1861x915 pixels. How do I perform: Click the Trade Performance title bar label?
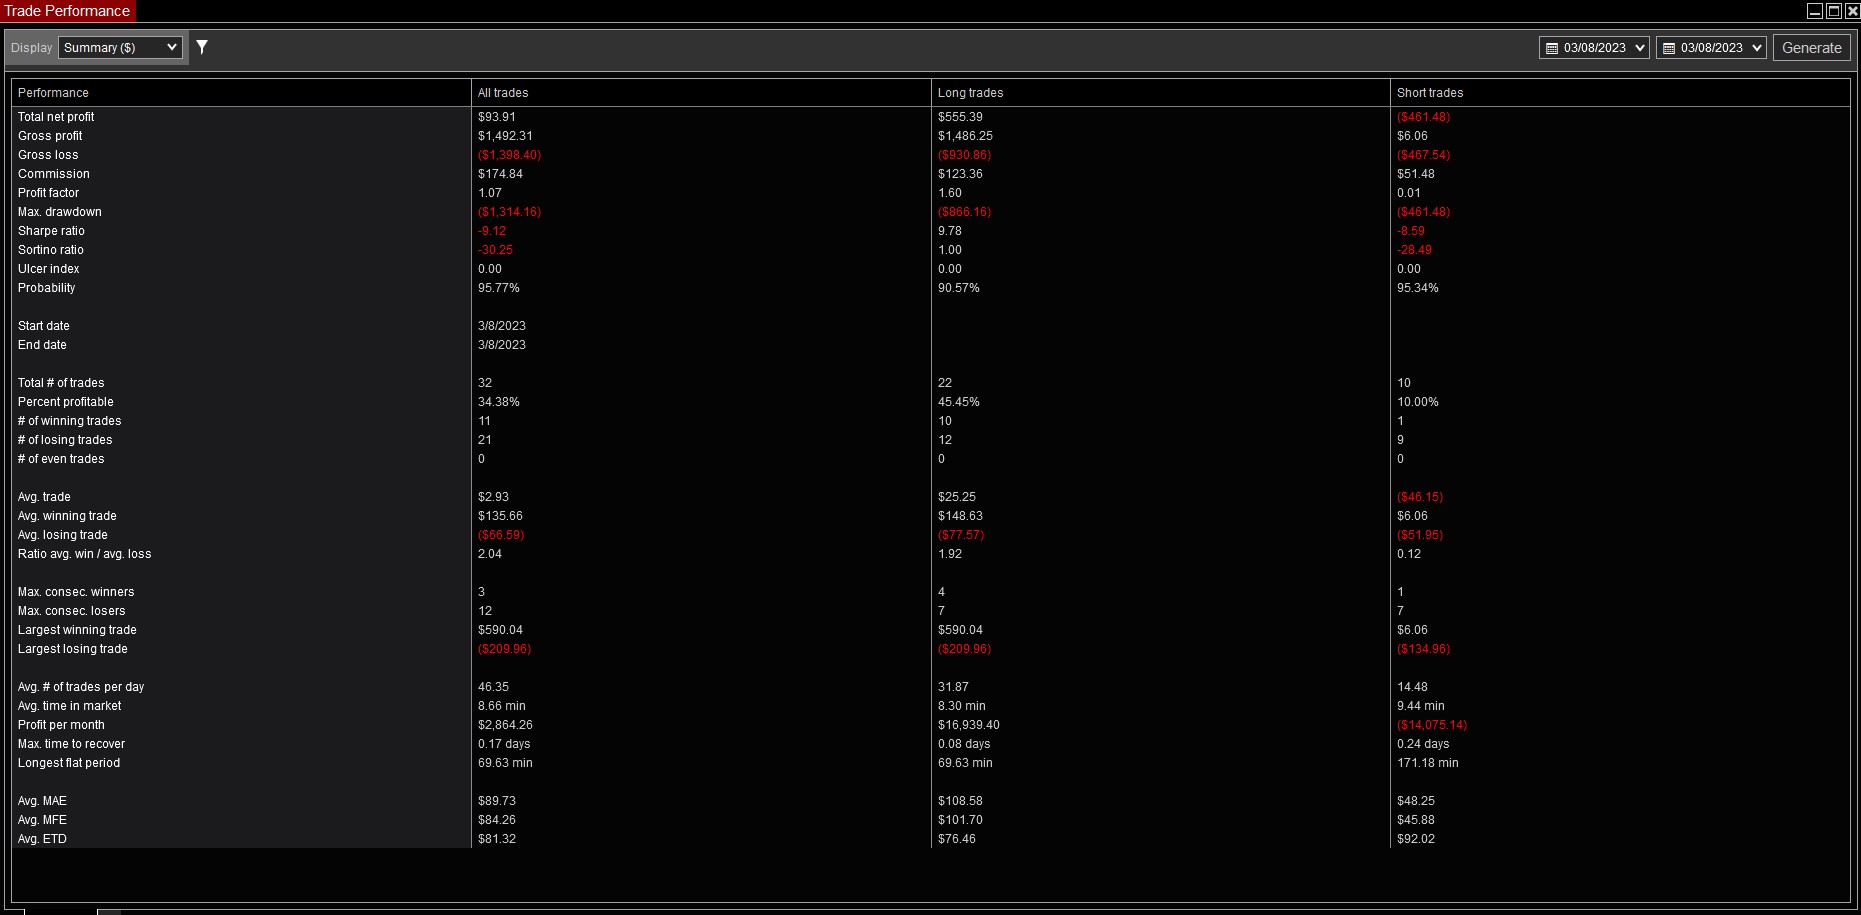(x=67, y=11)
